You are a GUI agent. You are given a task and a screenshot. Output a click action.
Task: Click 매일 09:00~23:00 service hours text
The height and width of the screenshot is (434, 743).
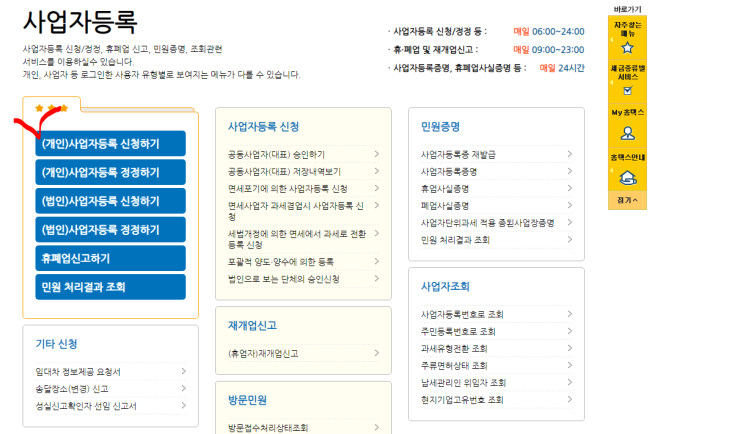[549, 49]
